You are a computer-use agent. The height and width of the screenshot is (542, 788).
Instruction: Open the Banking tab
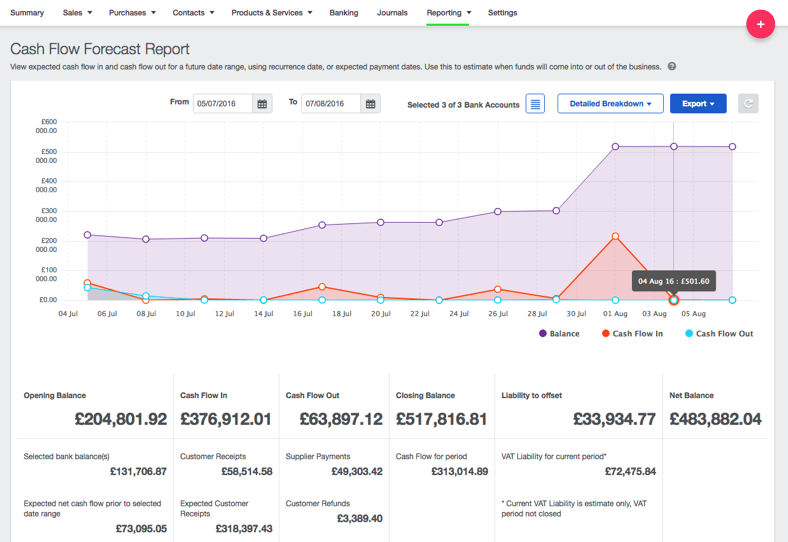pyautogui.click(x=344, y=13)
